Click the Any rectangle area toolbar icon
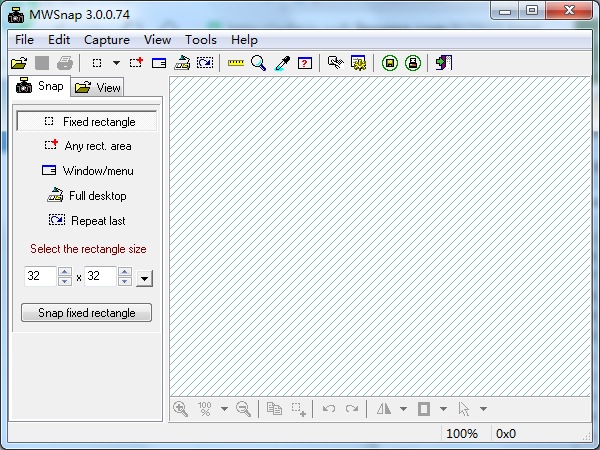Viewport: 600px width, 450px height. point(136,63)
